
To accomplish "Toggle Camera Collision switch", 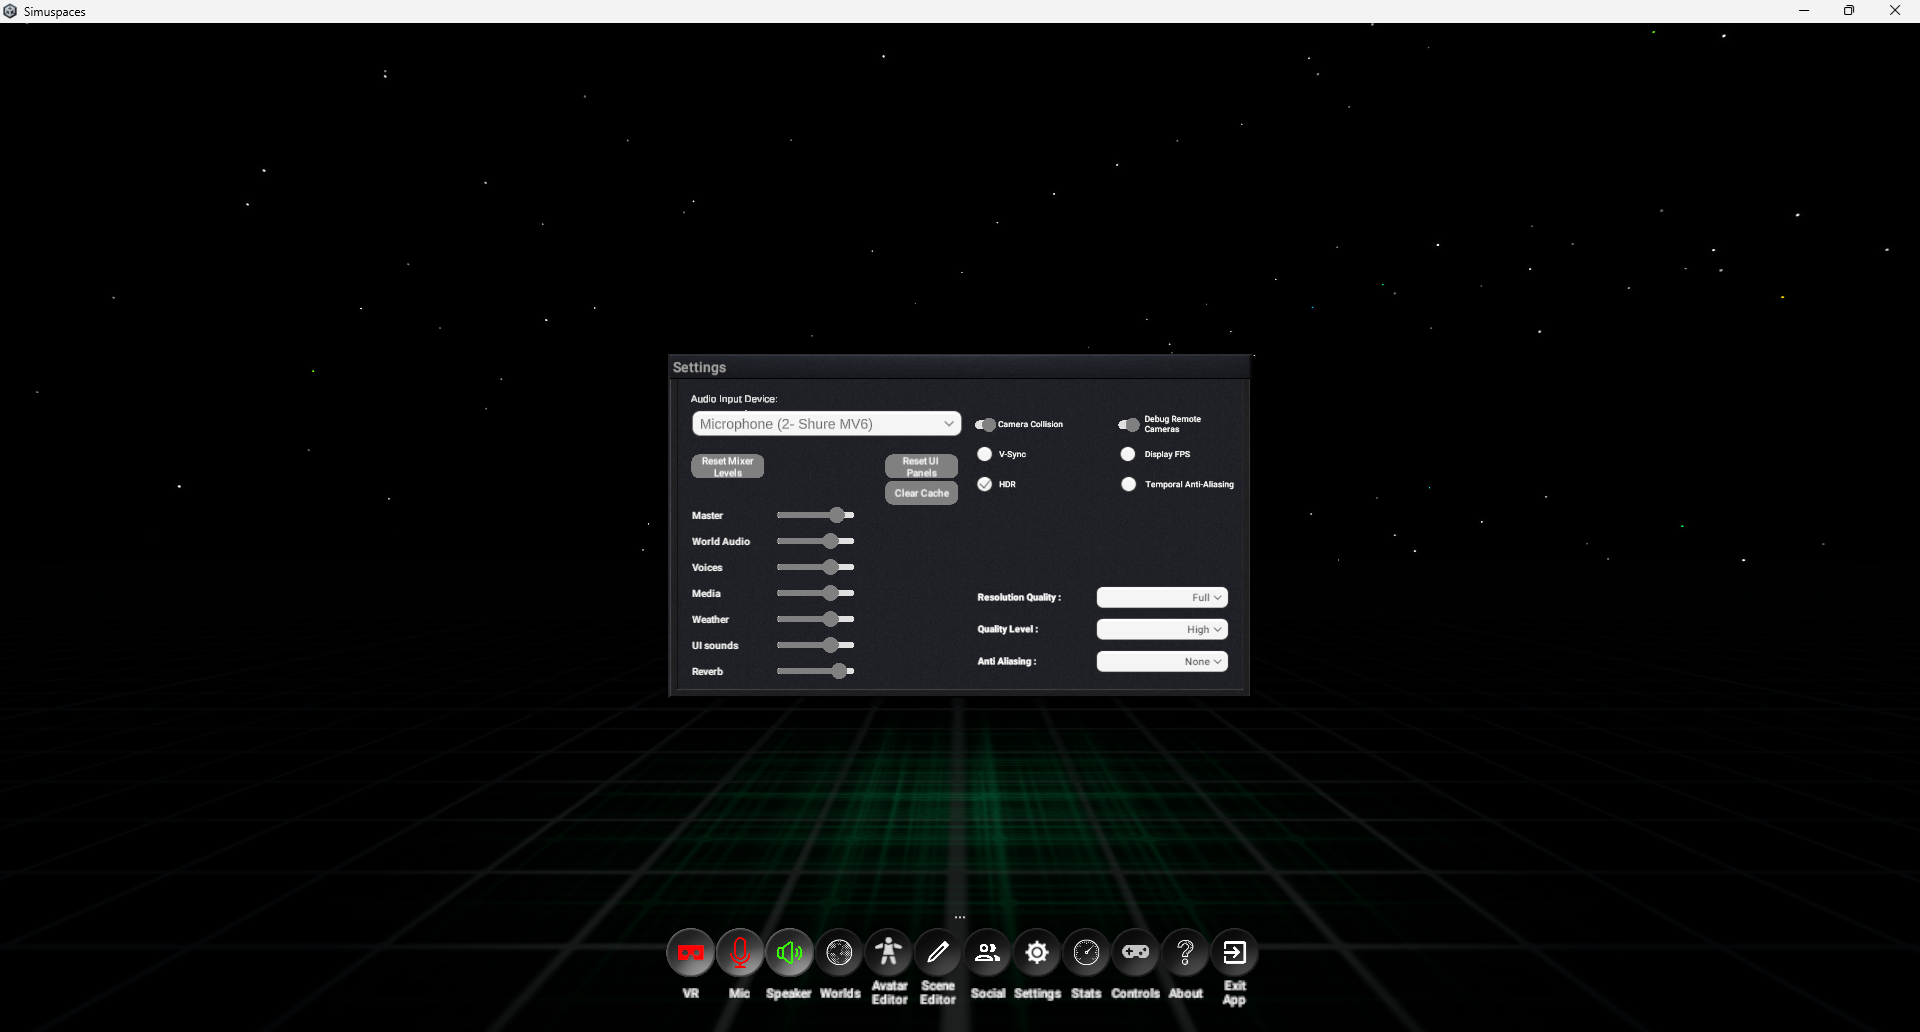I will 985,425.
